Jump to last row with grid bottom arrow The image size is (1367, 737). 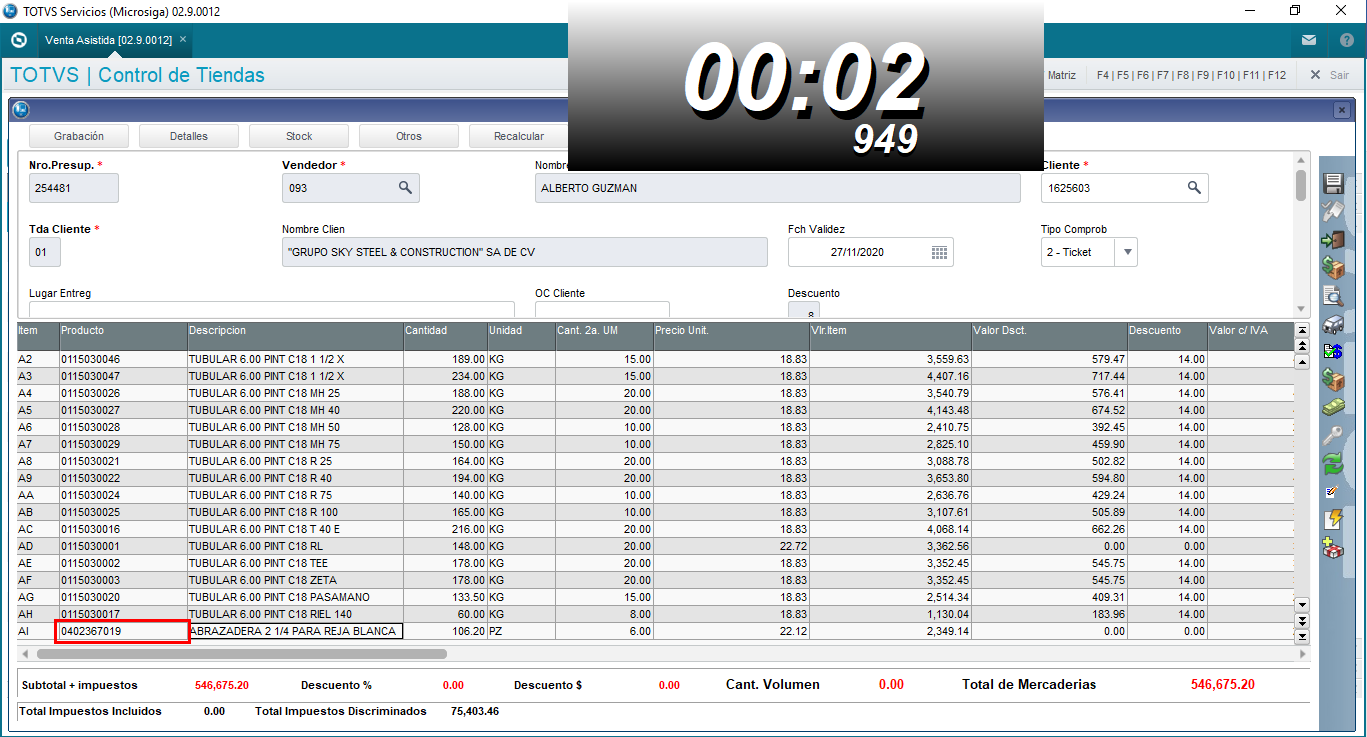point(1302,636)
